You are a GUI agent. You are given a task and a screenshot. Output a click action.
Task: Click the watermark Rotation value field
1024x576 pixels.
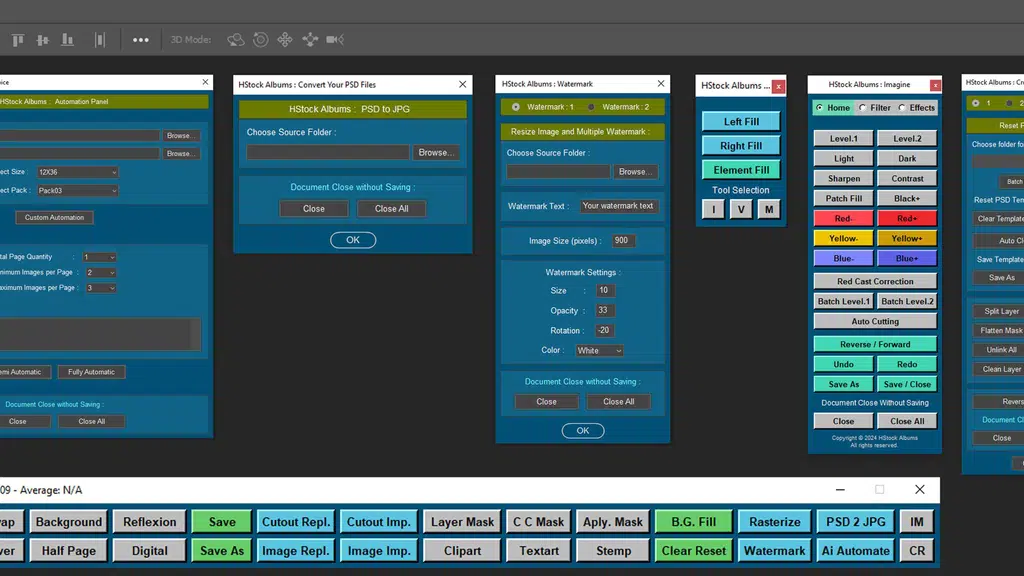[605, 330]
